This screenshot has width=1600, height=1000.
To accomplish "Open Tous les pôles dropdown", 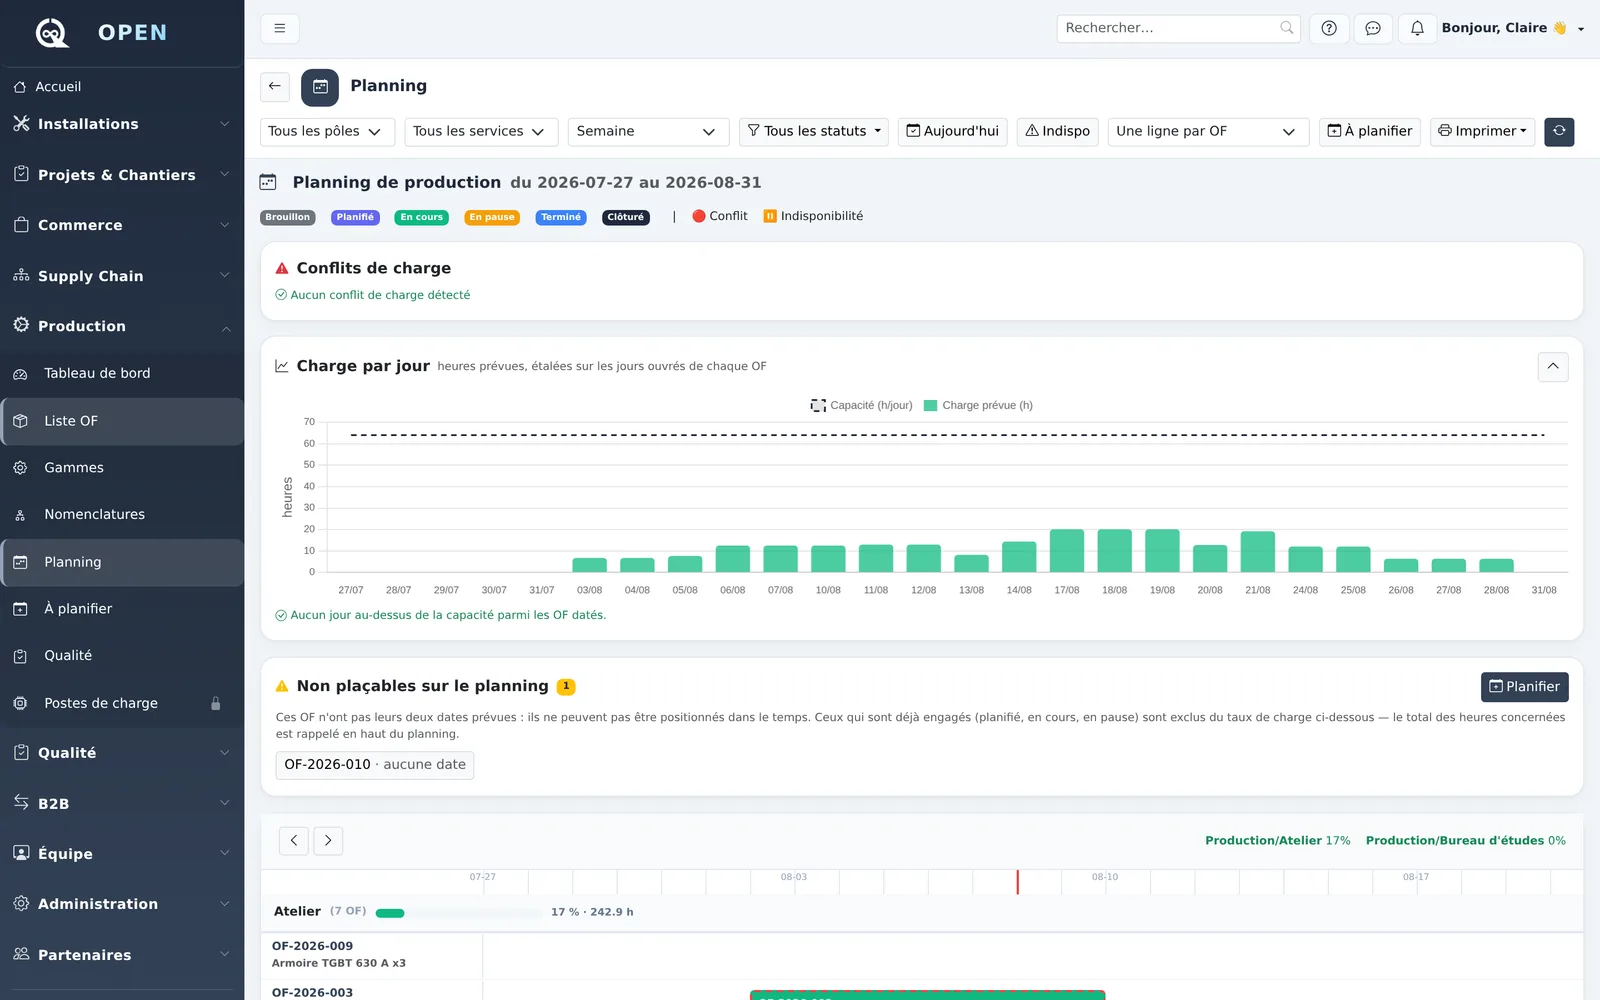I will point(328,131).
